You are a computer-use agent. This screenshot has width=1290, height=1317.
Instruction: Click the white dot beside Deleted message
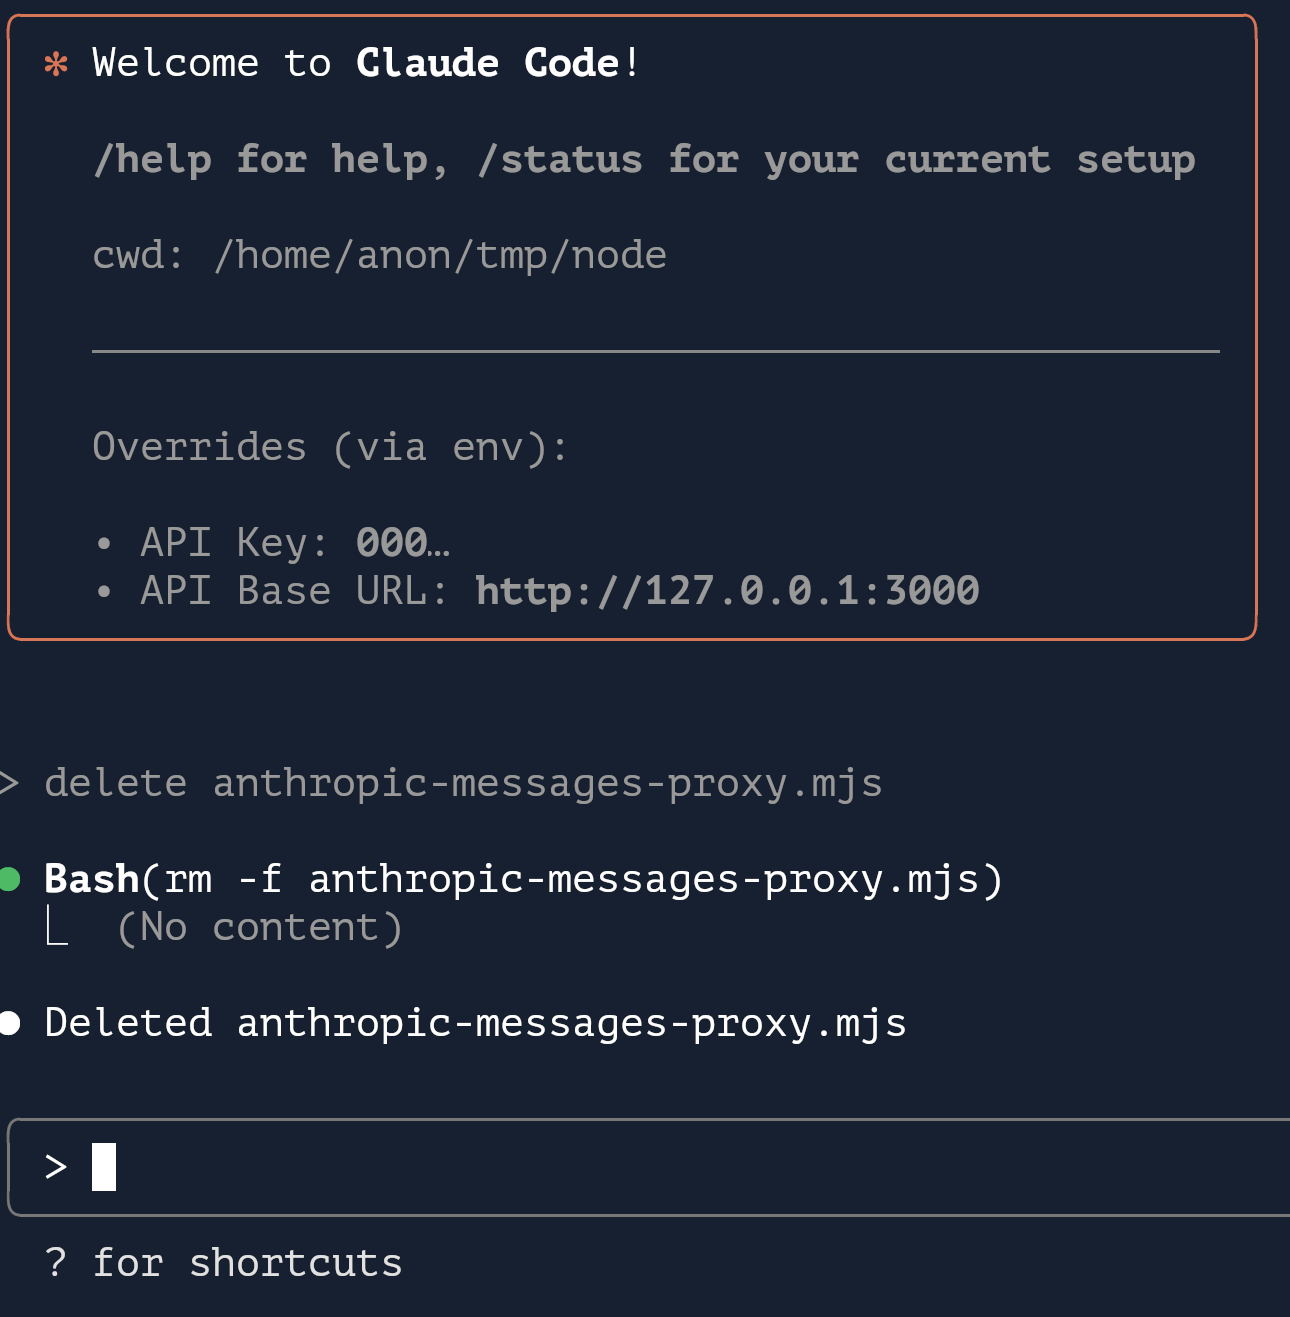pyautogui.click(x=9, y=1023)
